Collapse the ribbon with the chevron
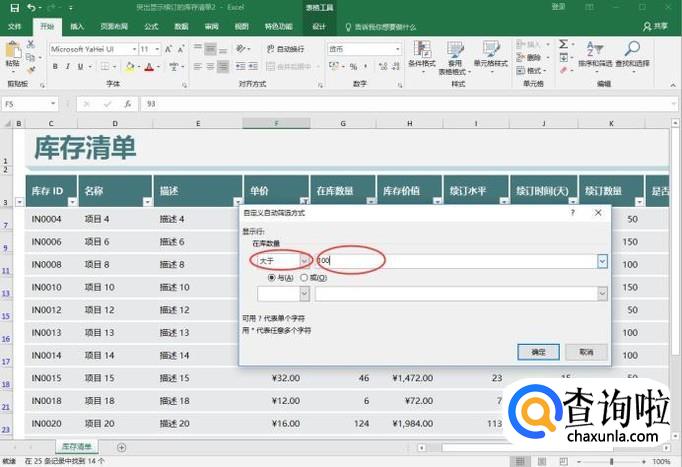The image size is (682, 467). click(673, 85)
